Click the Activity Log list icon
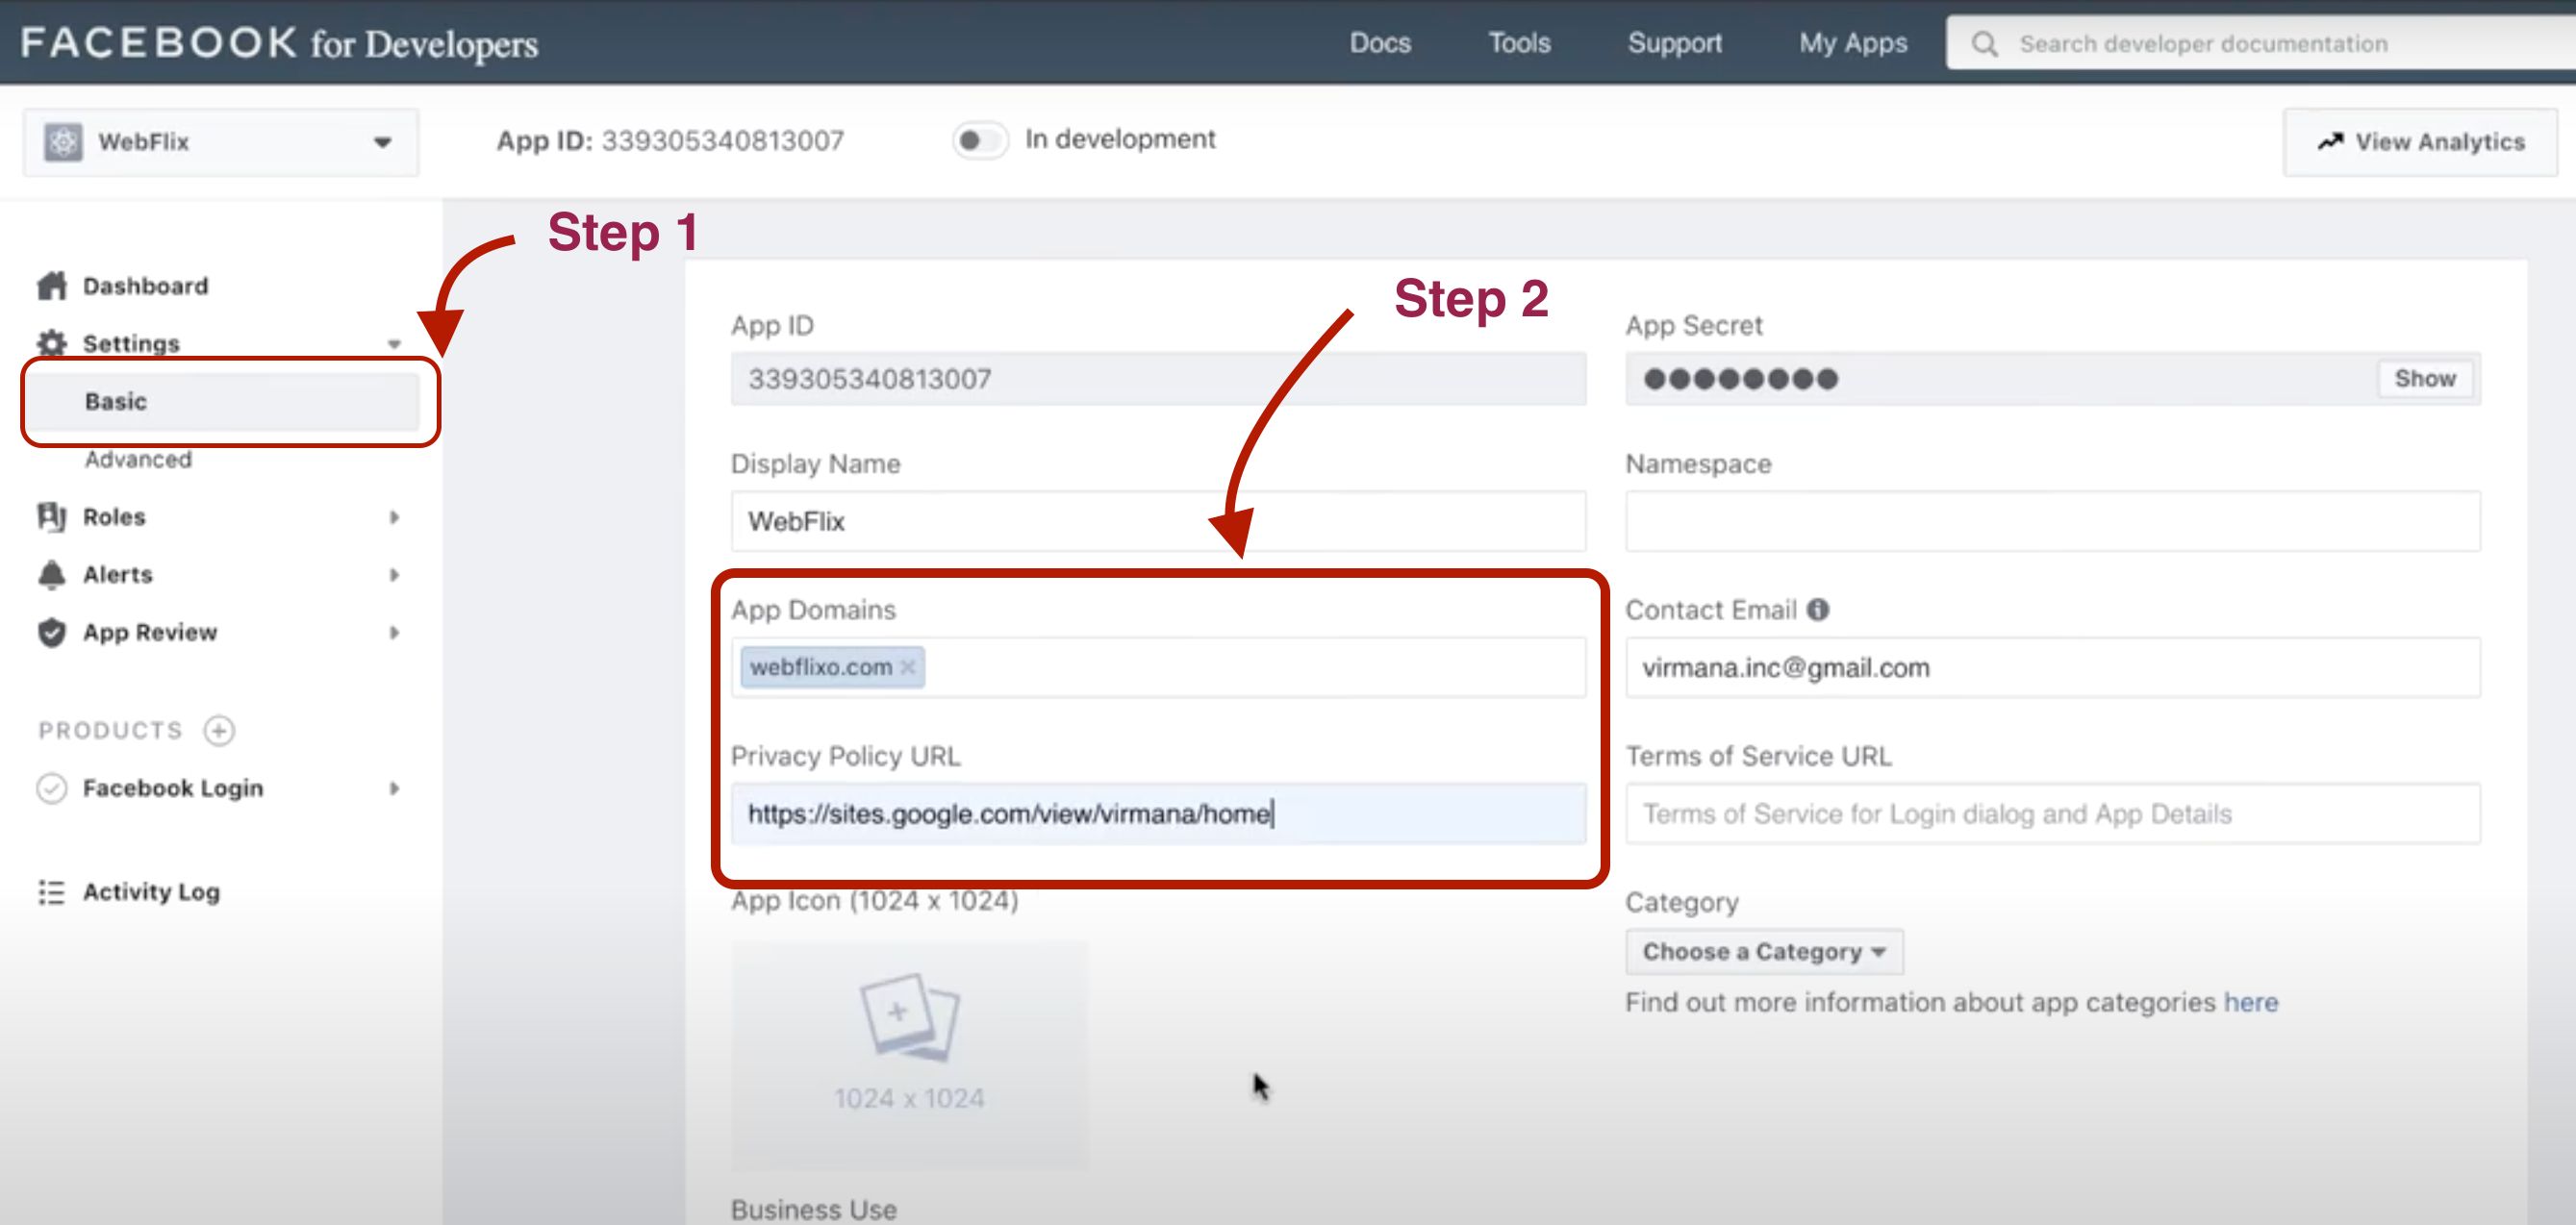 (52, 892)
